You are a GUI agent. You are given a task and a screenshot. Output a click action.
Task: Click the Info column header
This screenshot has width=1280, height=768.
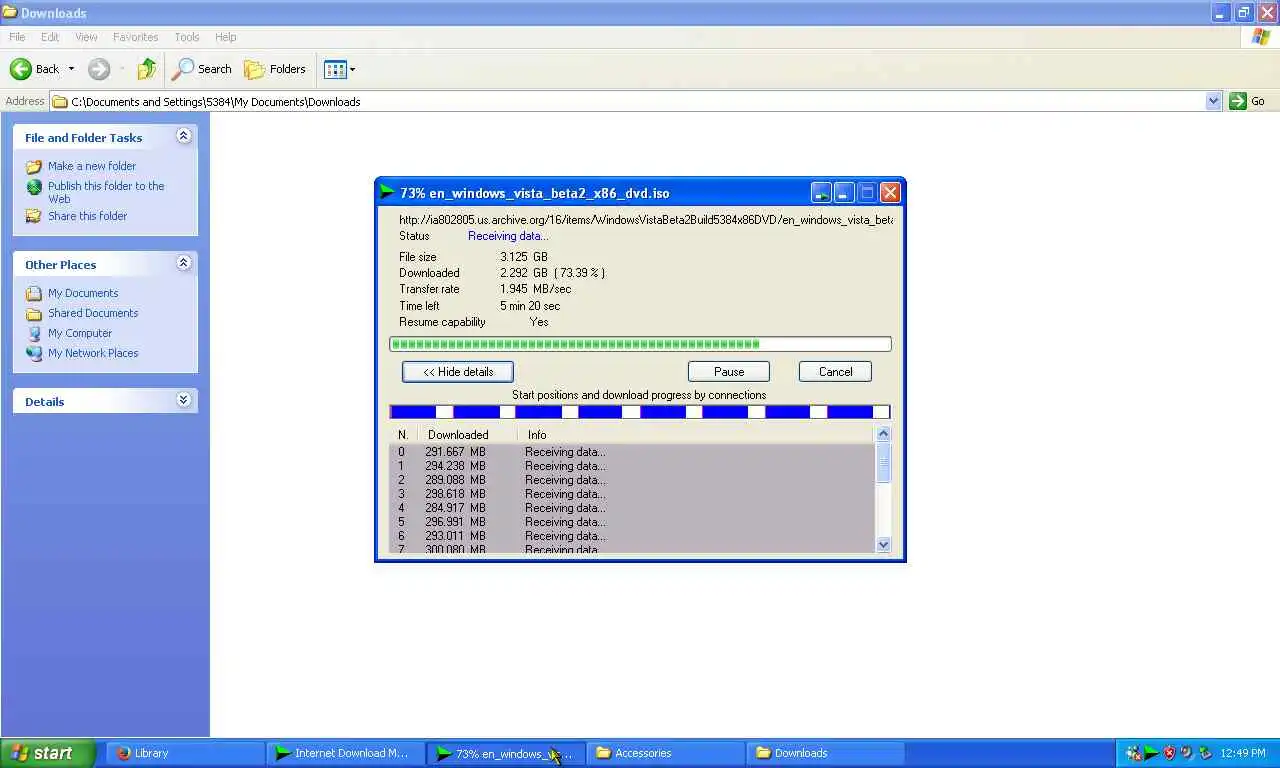(537, 435)
